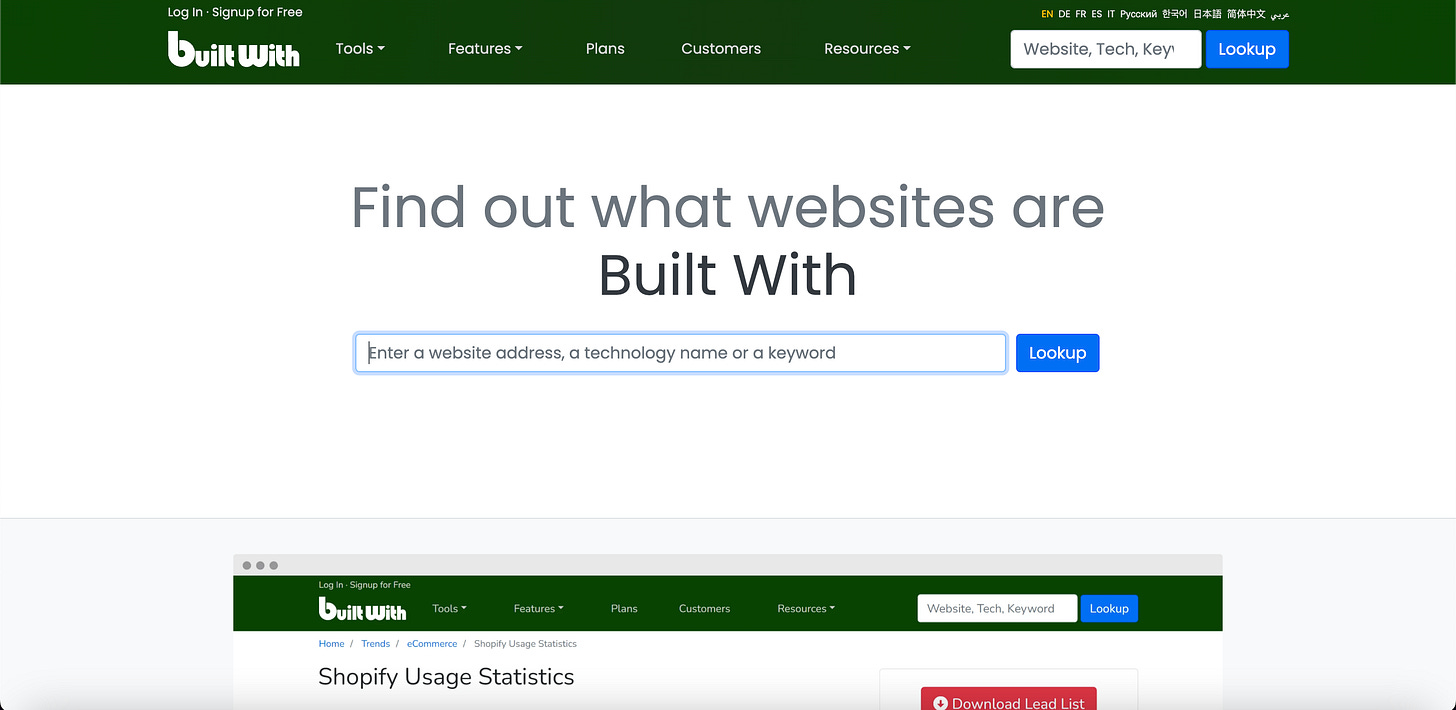
Task: Expand the Features menu in top header
Action: click(x=485, y=48)
